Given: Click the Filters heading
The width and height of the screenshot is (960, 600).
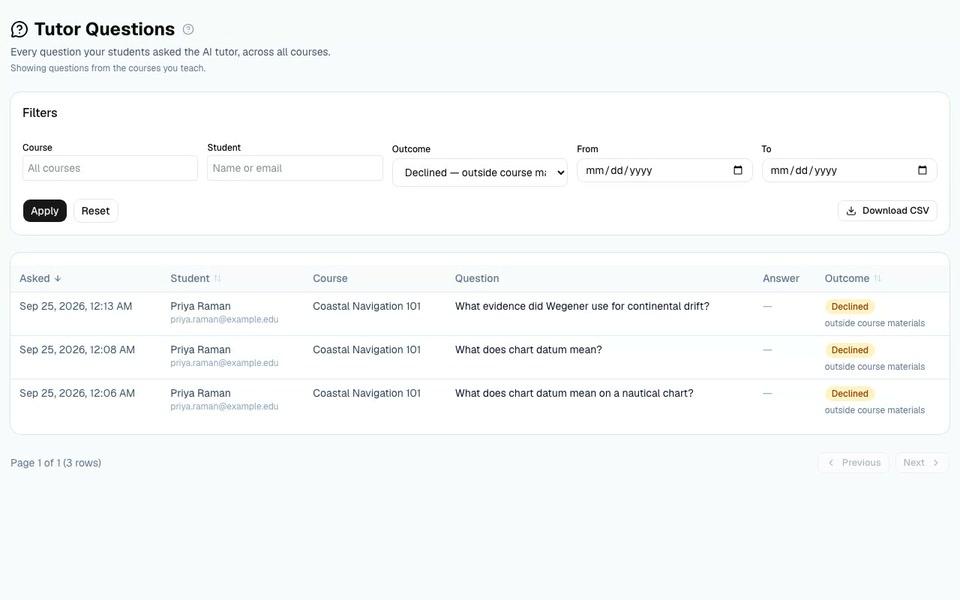Looking at the screenshot, I should point(40,113).
